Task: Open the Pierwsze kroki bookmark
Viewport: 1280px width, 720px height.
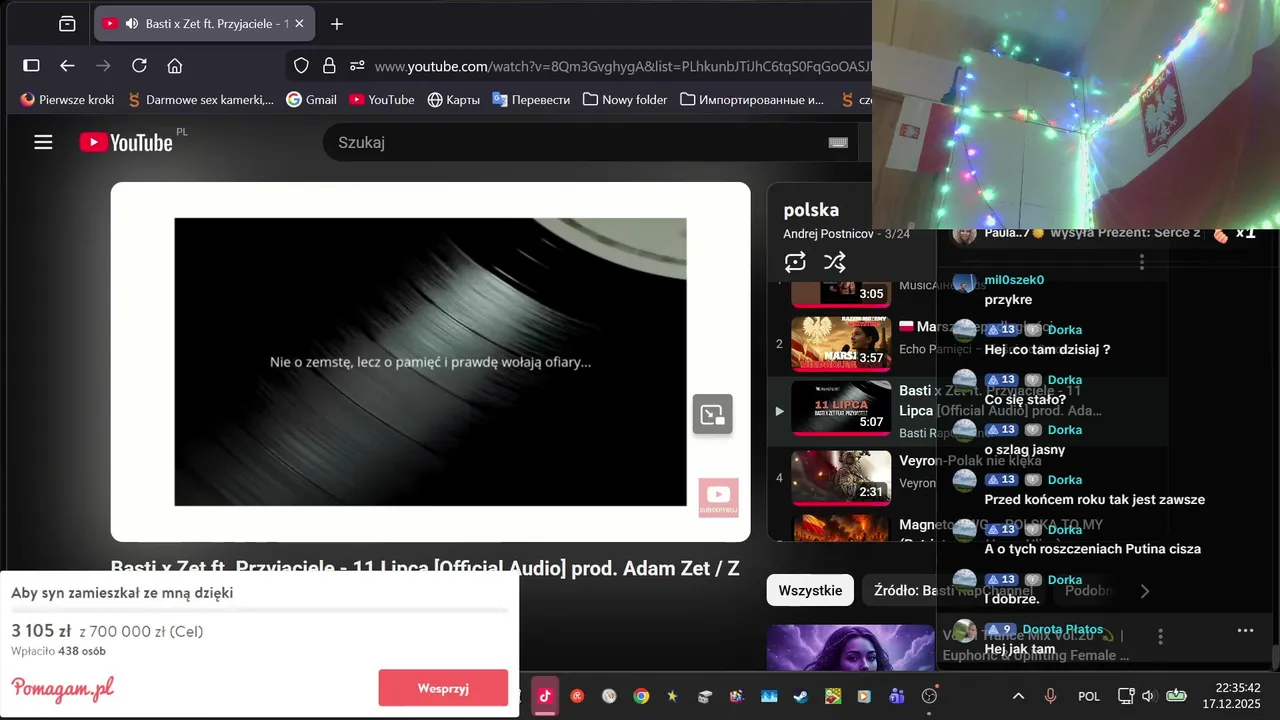Action: pos(67,100)
